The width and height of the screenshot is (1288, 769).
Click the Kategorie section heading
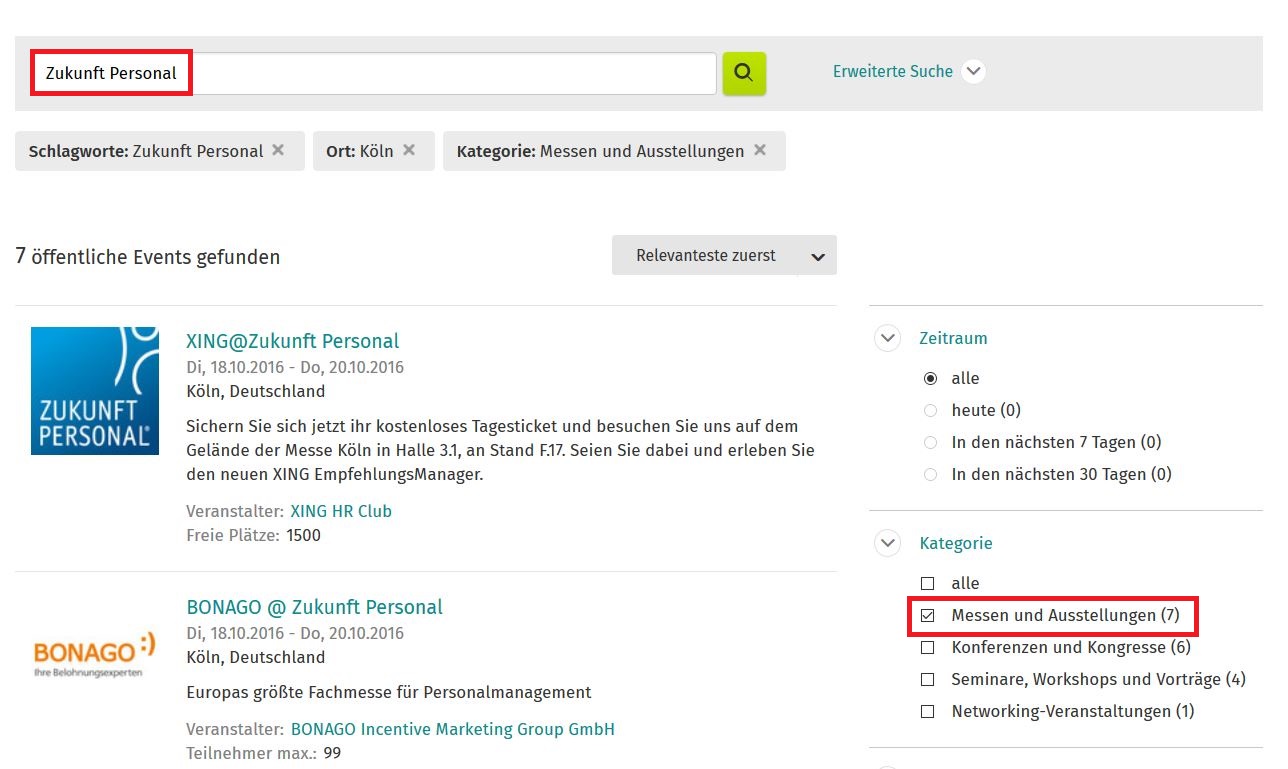(x=956, y=543)
